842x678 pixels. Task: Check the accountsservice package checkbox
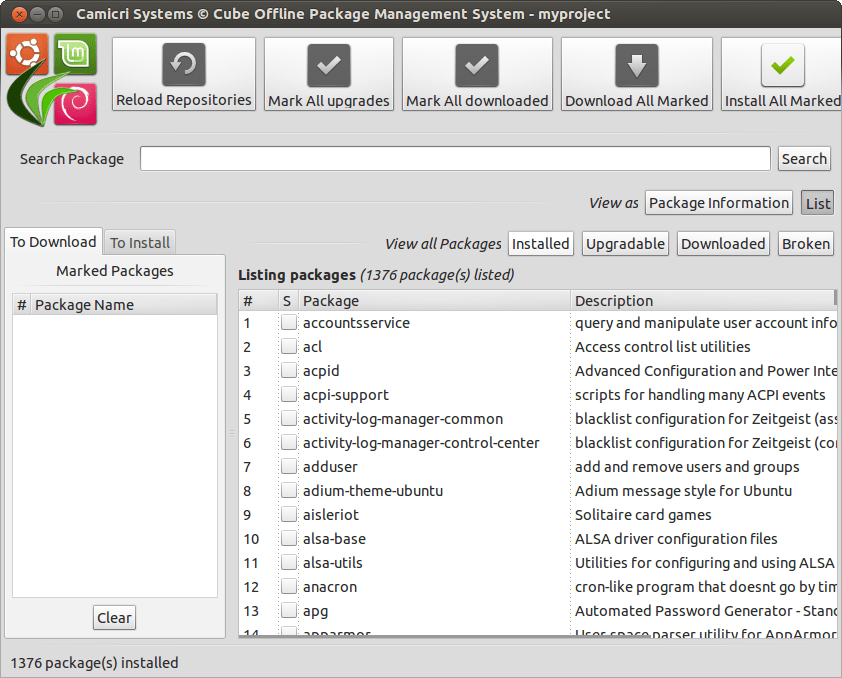(x=289, y=323)
